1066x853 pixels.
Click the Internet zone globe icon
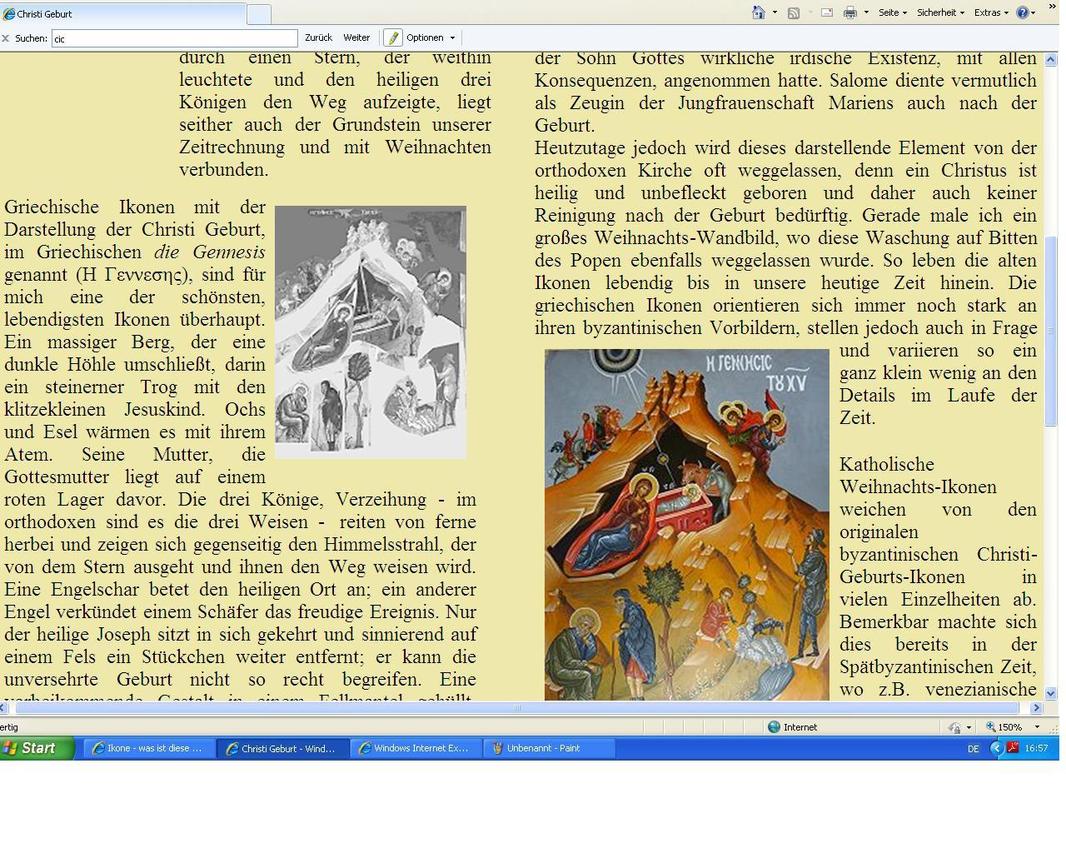pos(774,727)
